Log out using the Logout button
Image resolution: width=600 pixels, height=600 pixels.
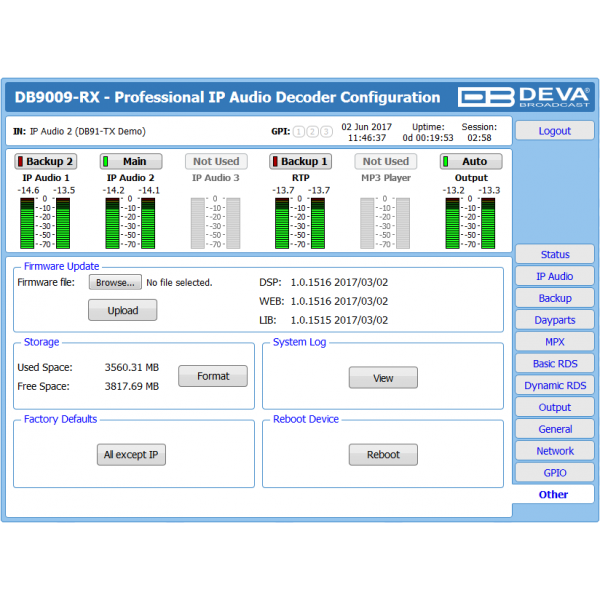pyautogui.click(x=554, y=131)
